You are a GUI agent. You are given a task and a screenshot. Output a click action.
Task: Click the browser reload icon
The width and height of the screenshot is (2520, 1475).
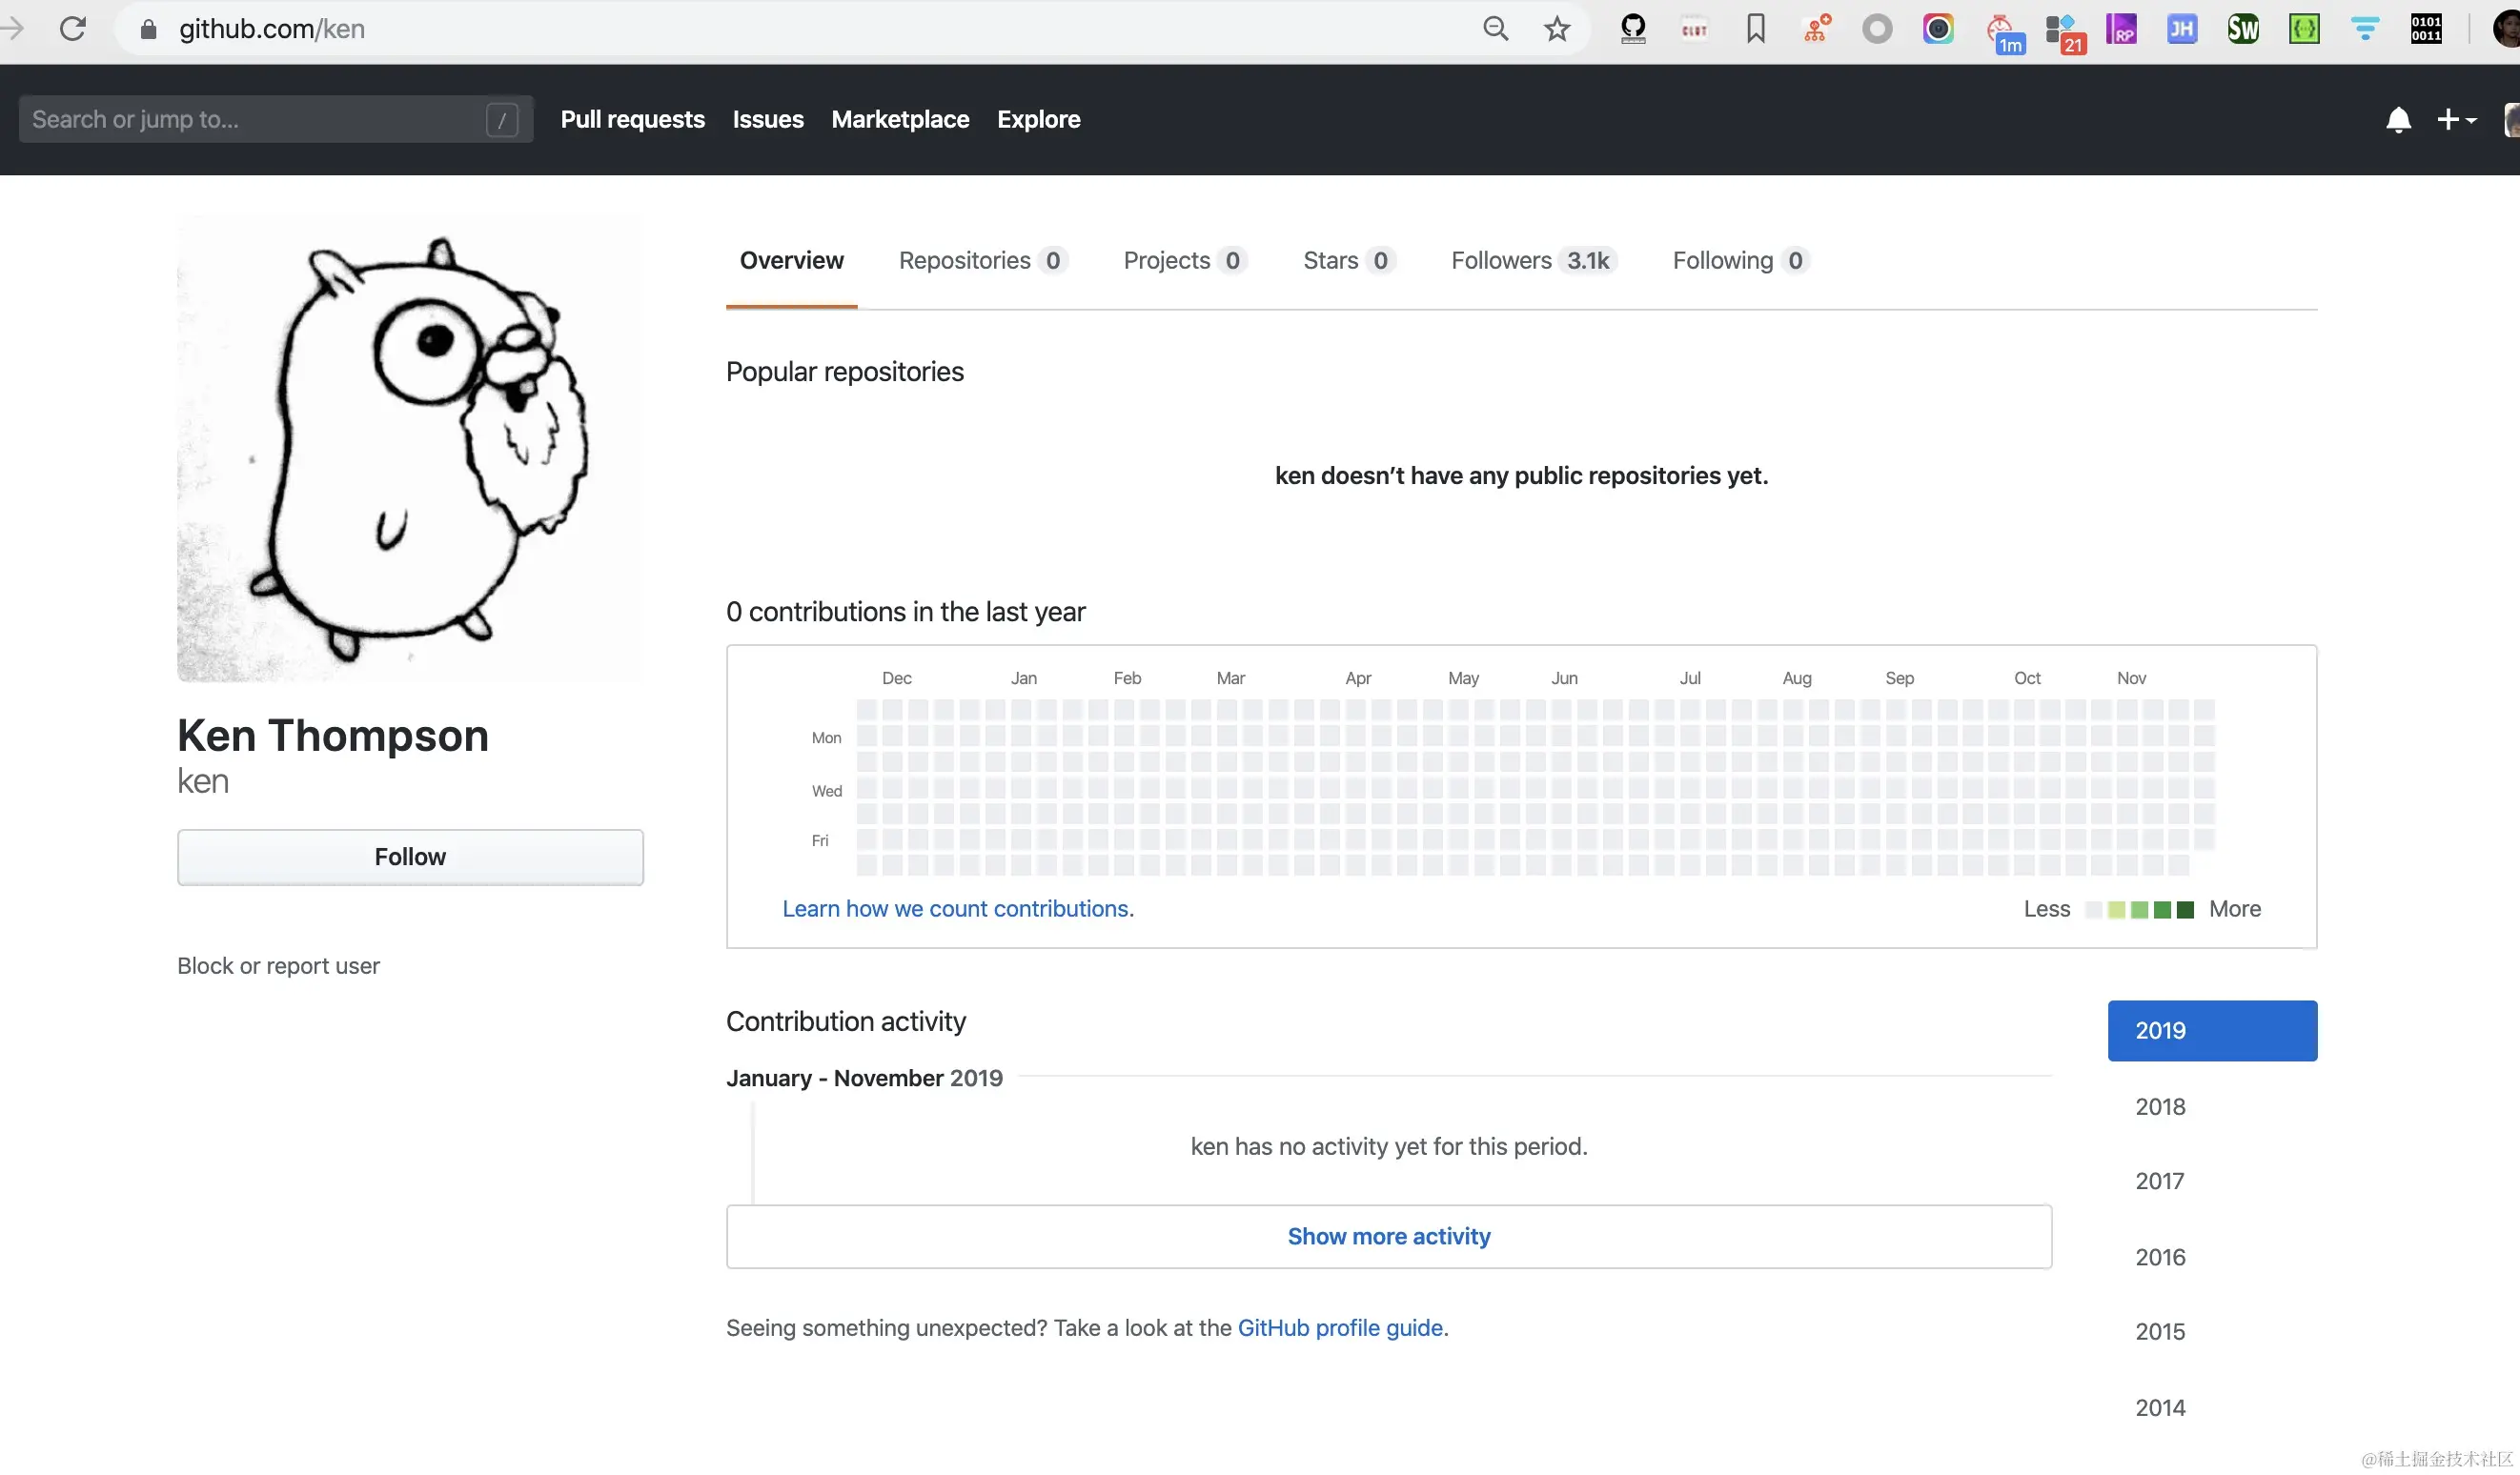coord(72,28)
